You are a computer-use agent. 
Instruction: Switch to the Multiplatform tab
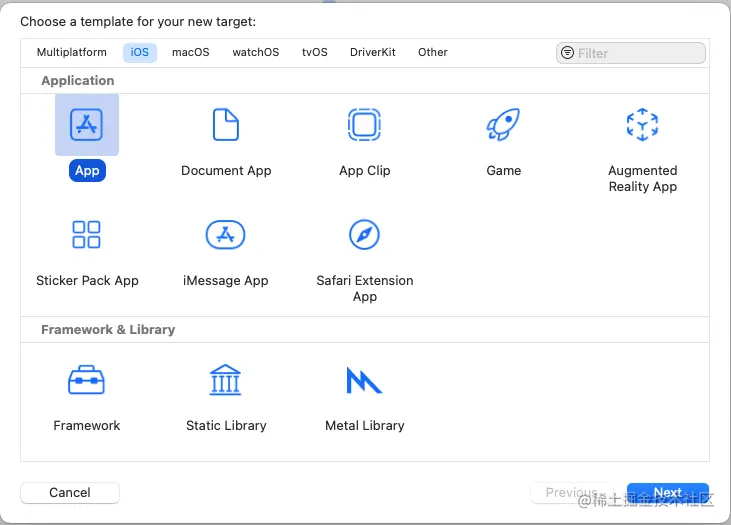tap(72, 52)
